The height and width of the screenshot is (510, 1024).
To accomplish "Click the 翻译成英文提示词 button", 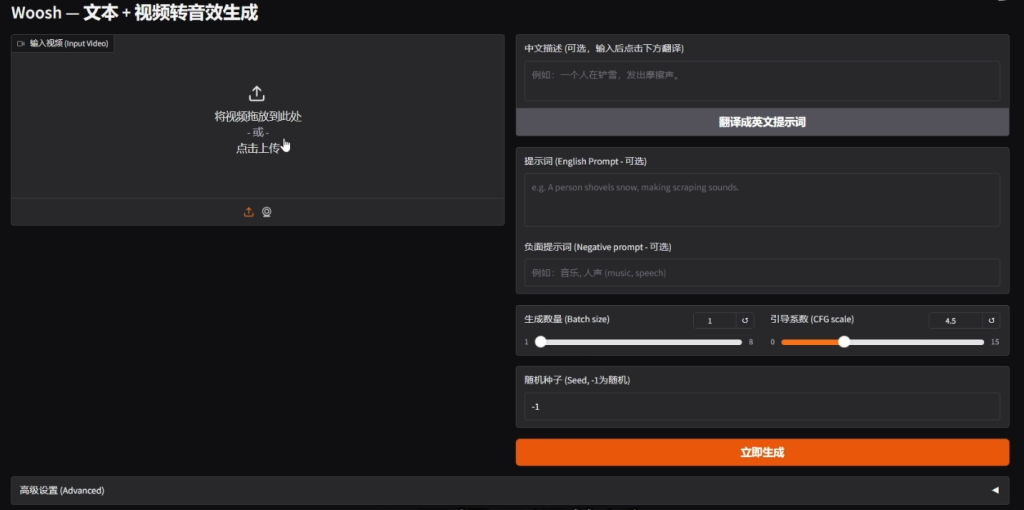I will [x=762, y=122].
